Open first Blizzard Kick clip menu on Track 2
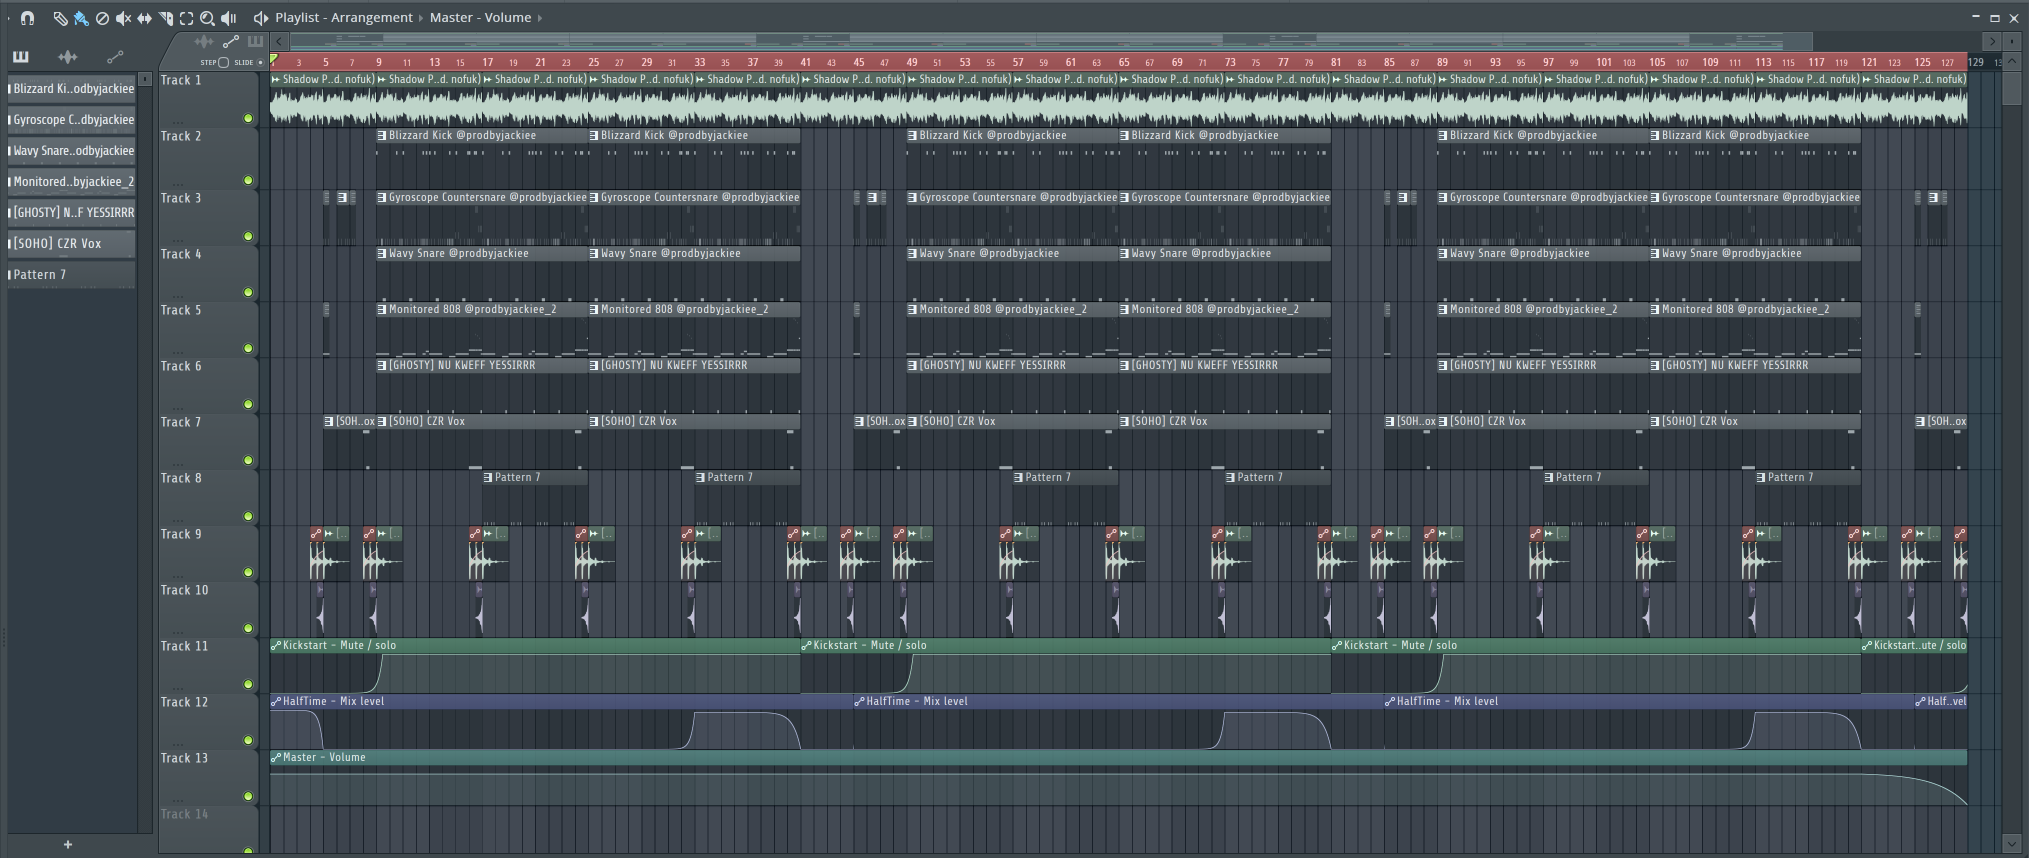2029x858 pixels. coord(382,136)
